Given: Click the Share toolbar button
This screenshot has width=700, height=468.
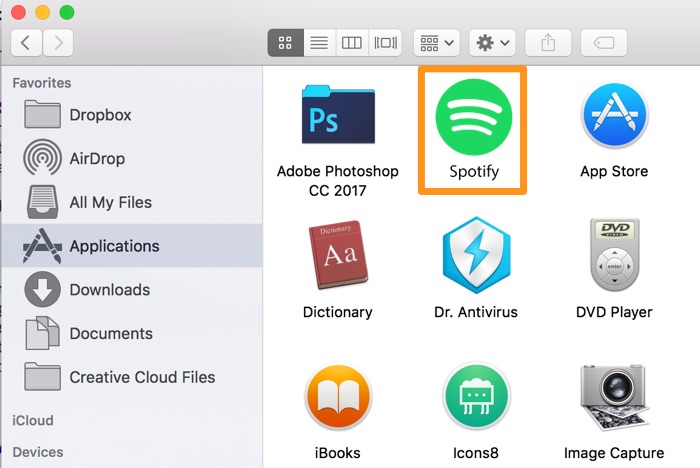Looking at the screenshot, I should [x=548, y=43].
